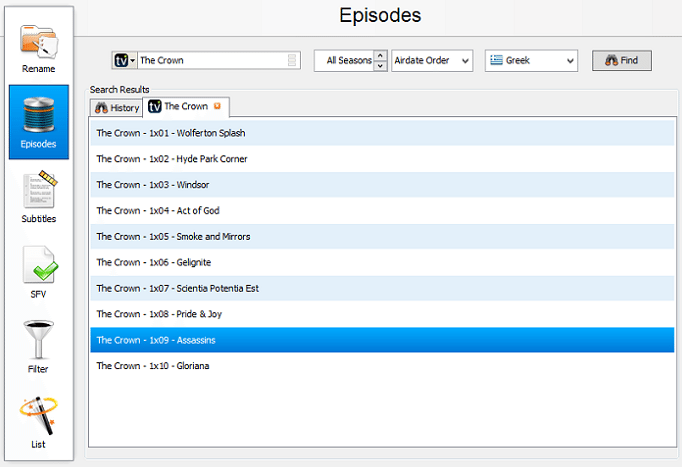Click the TV database source icon

pos(124,60)
